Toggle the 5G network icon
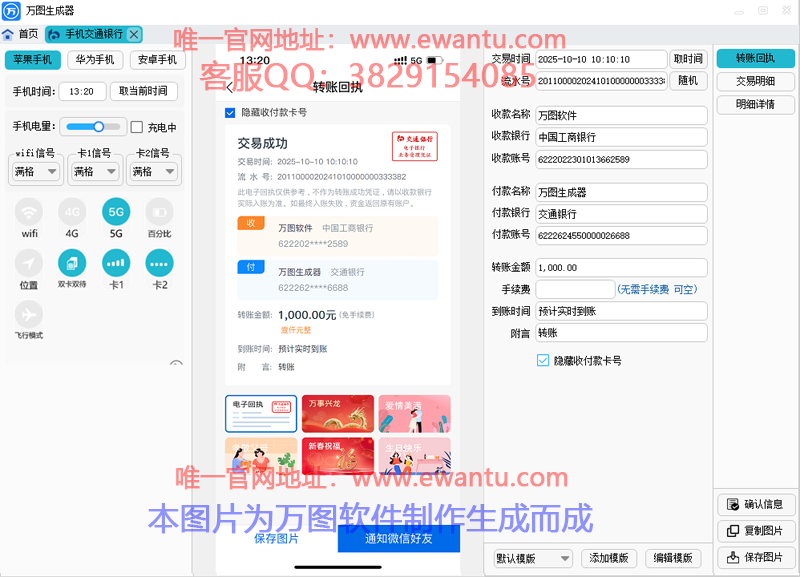 [x=116, y=212]
